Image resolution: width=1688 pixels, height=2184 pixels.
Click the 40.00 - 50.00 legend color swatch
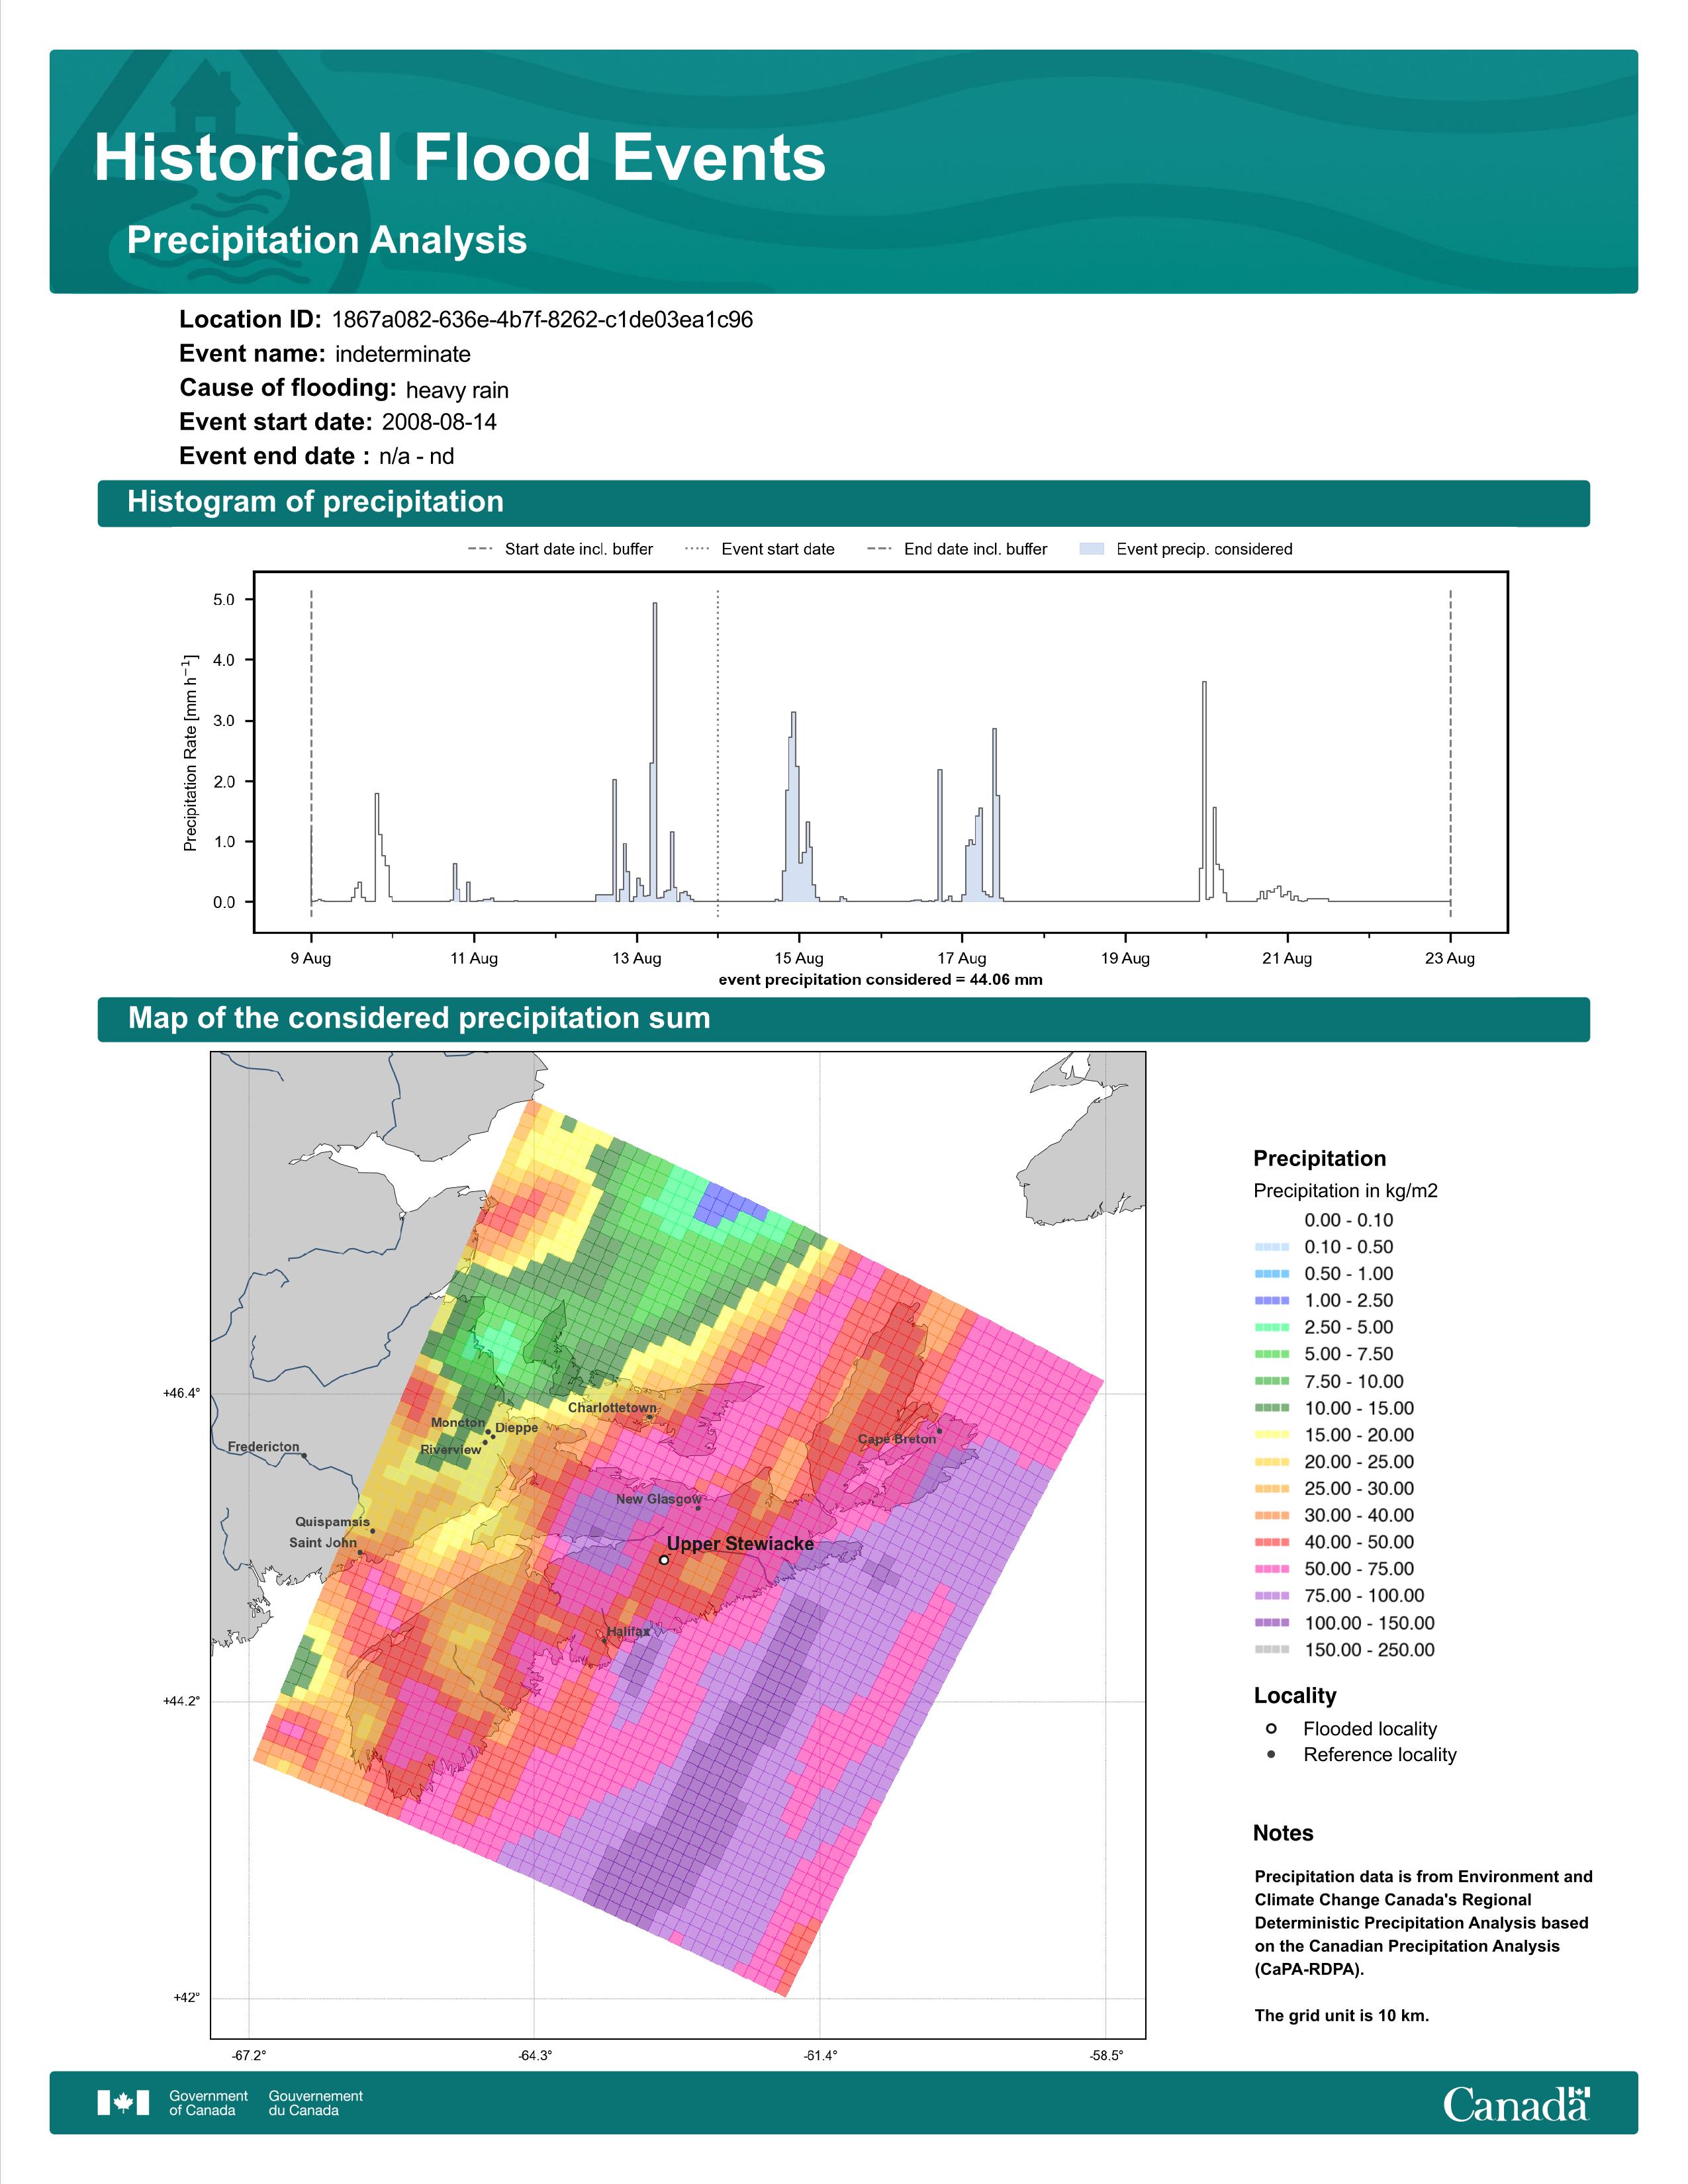coord(1271,1543)
